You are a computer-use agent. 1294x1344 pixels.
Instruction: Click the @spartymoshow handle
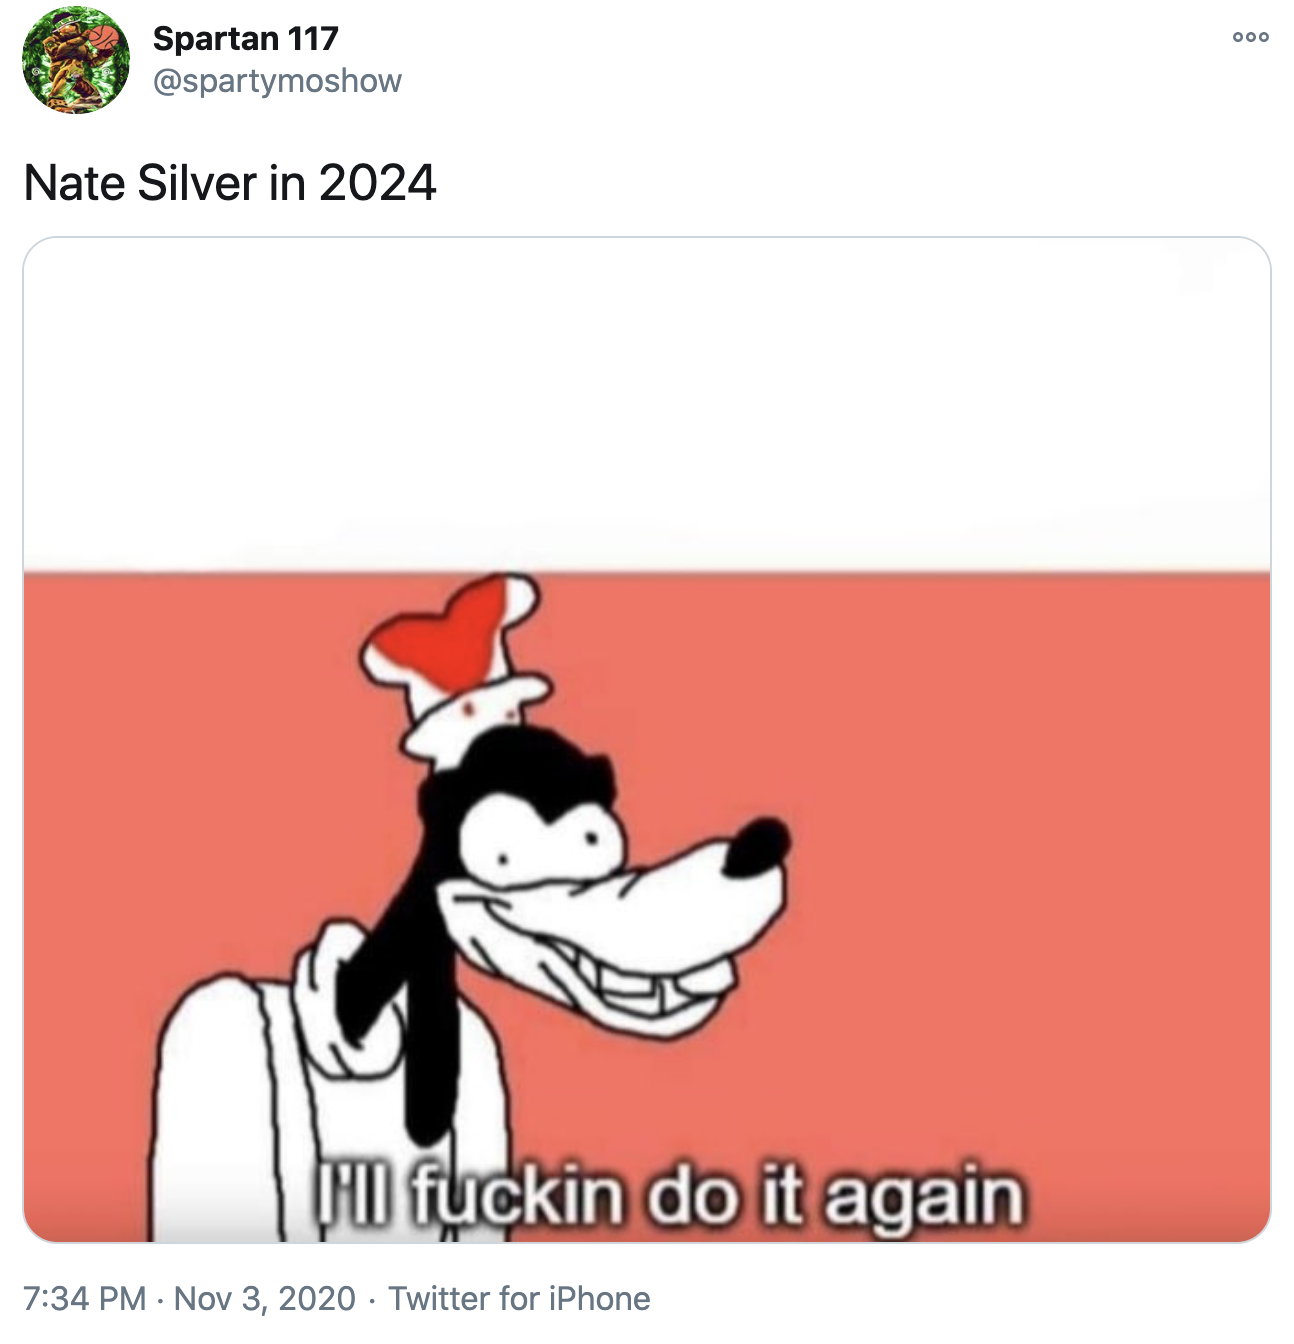(x=277, y=81)
